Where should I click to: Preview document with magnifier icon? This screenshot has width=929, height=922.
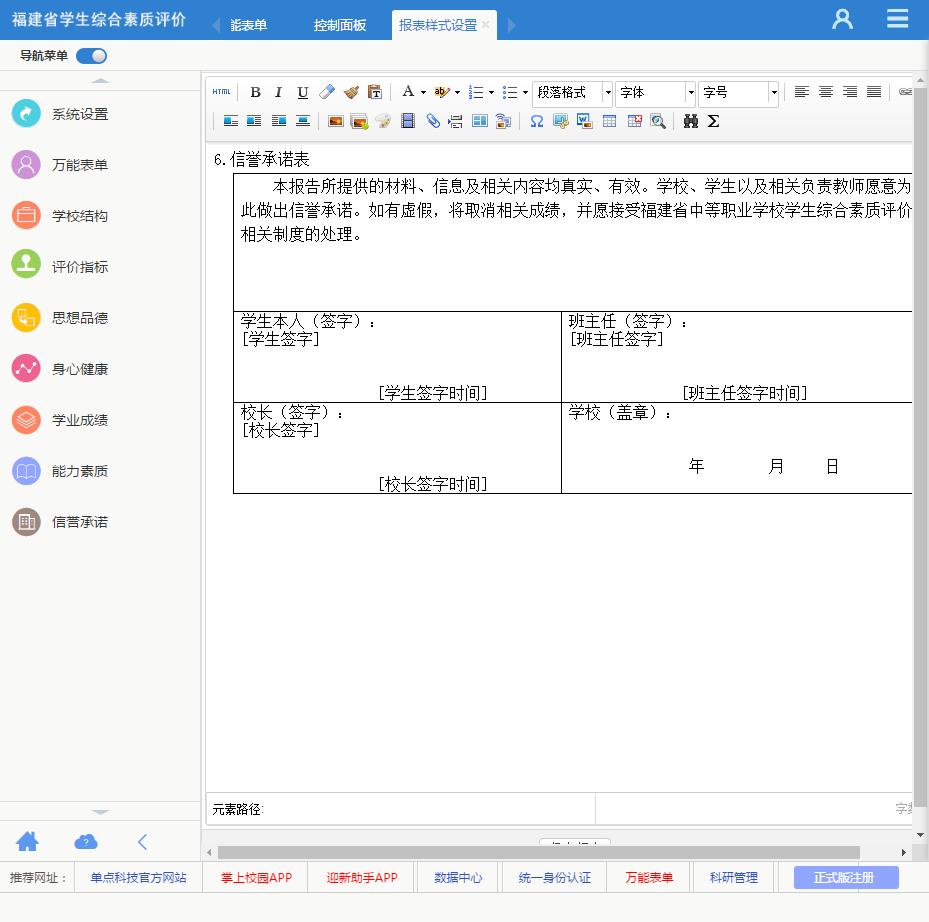coord(658,121)
